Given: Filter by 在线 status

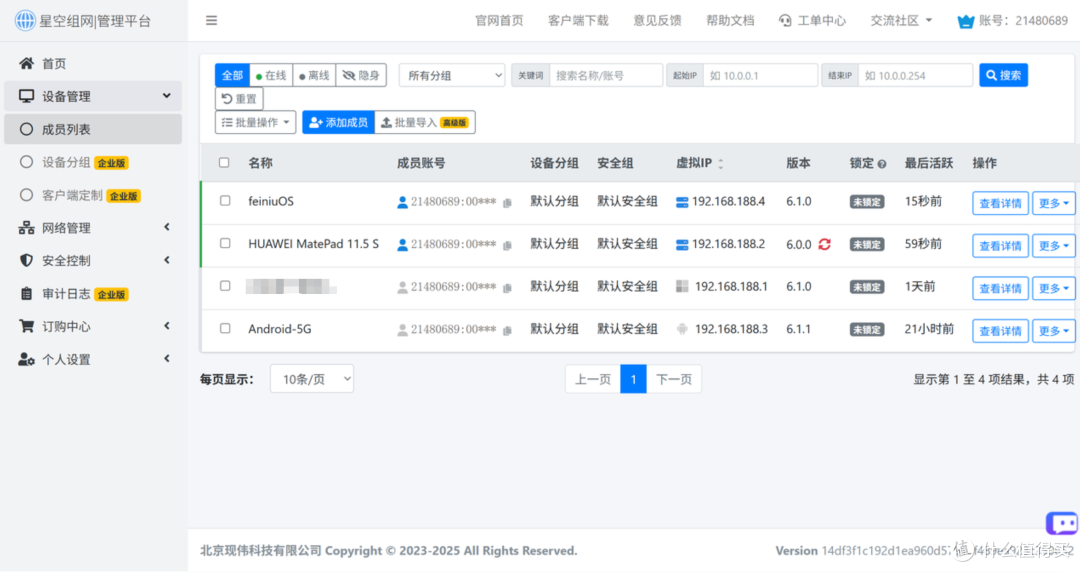Looking at the screenshot, I should tap(271, 75).
